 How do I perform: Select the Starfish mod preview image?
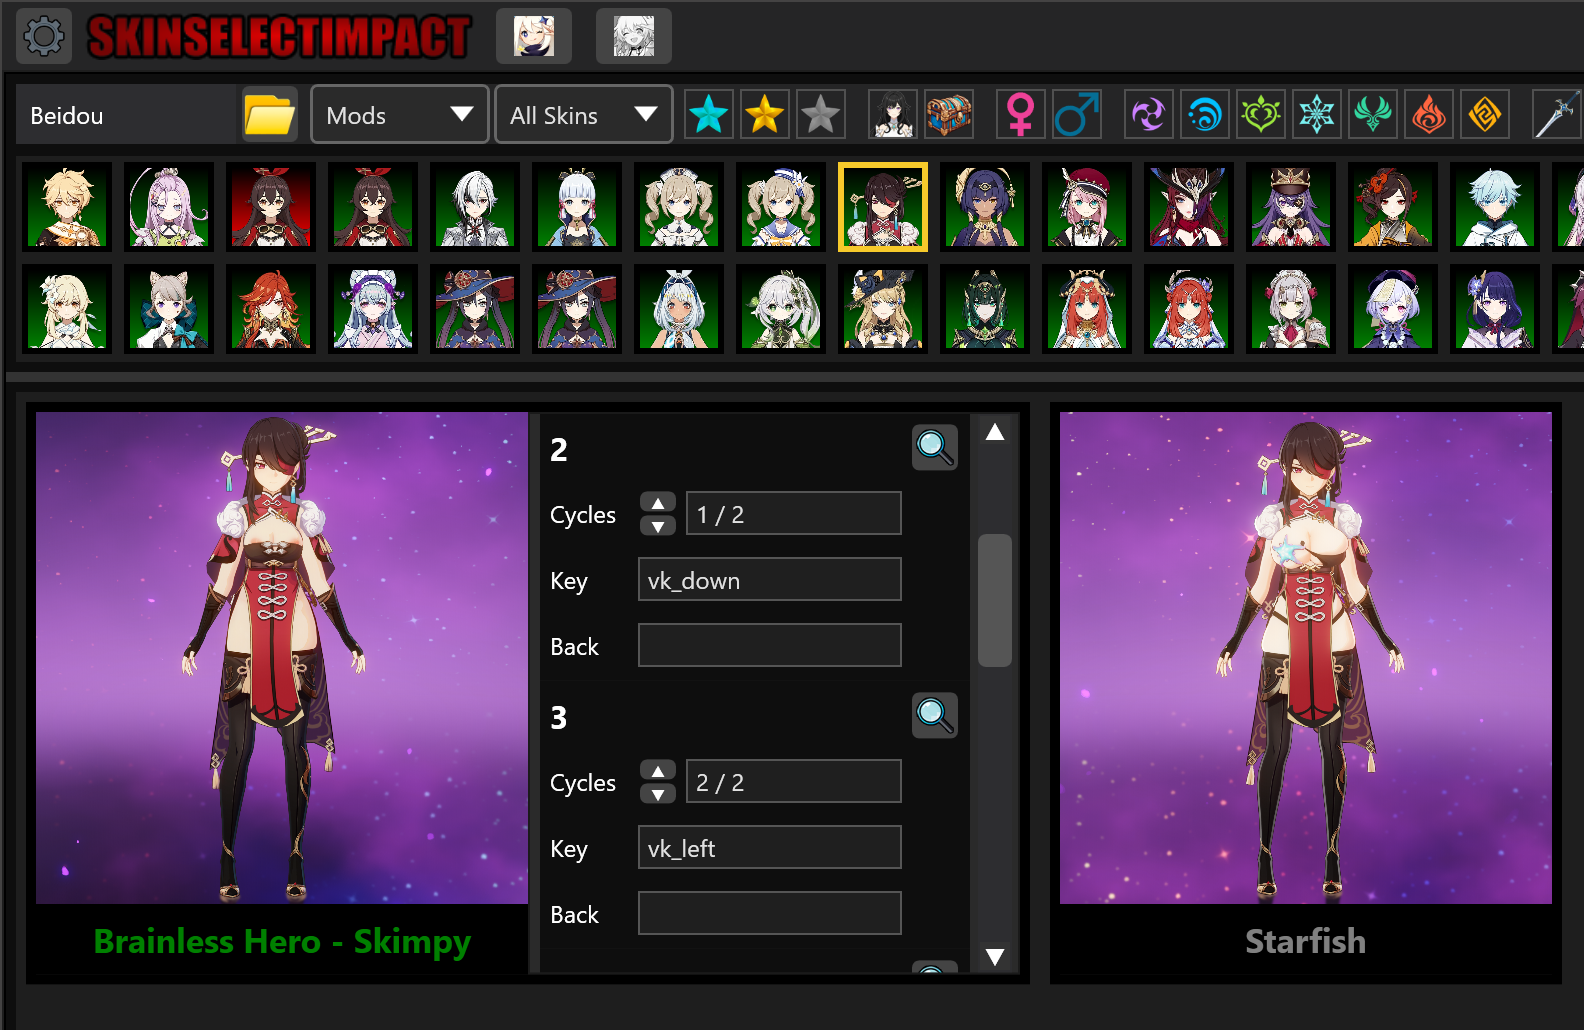[x=1306, y=658]
